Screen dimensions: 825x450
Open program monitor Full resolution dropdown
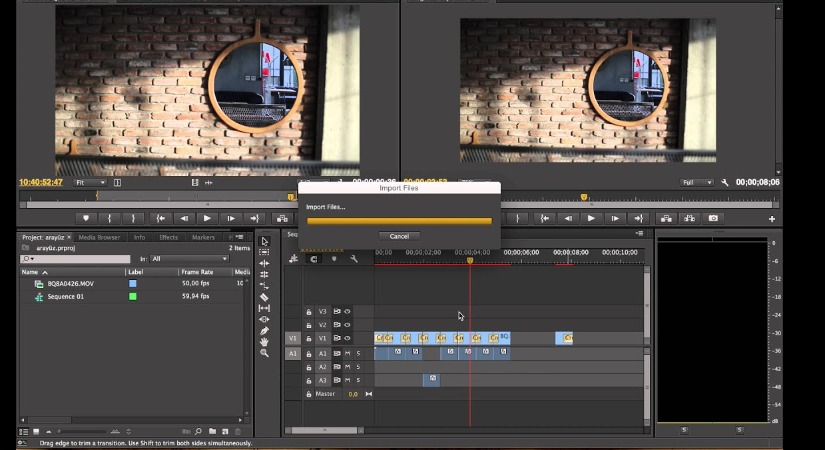click(696, 183)
